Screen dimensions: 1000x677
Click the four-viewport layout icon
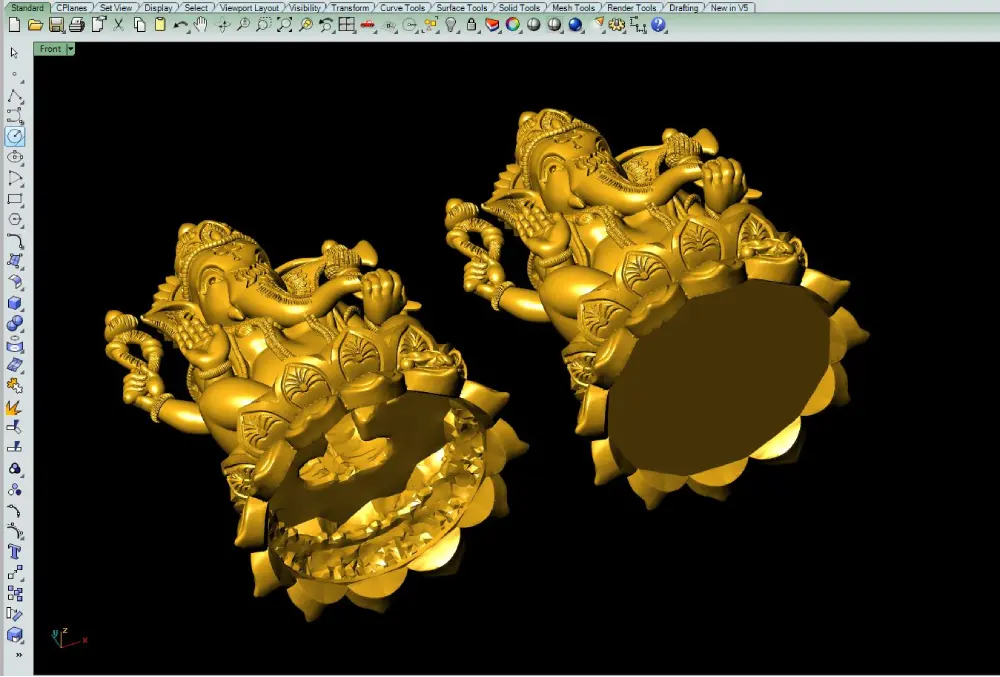(346, 25)
